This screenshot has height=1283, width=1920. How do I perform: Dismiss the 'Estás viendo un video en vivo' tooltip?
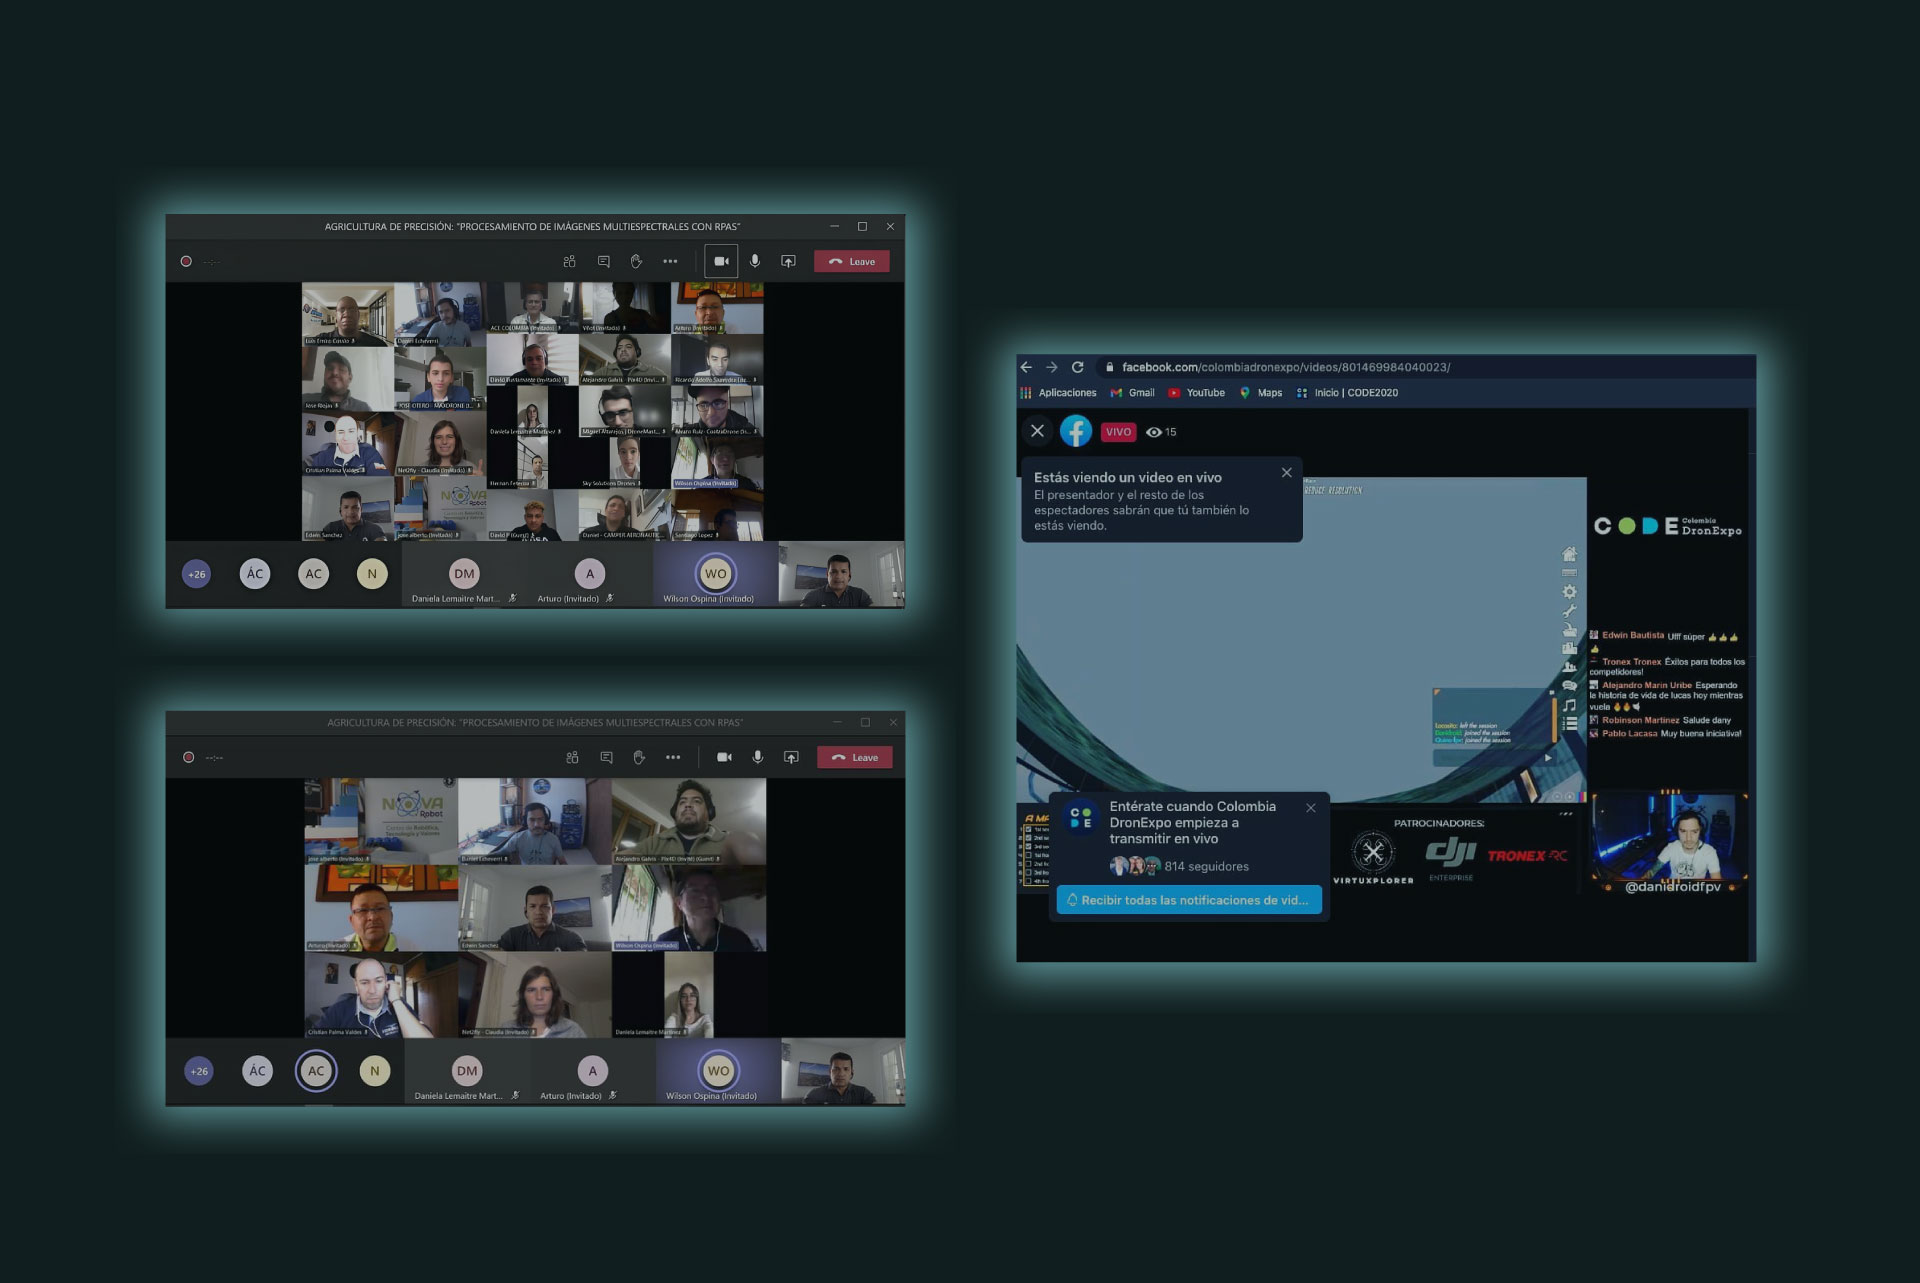tap(1287, 473)
